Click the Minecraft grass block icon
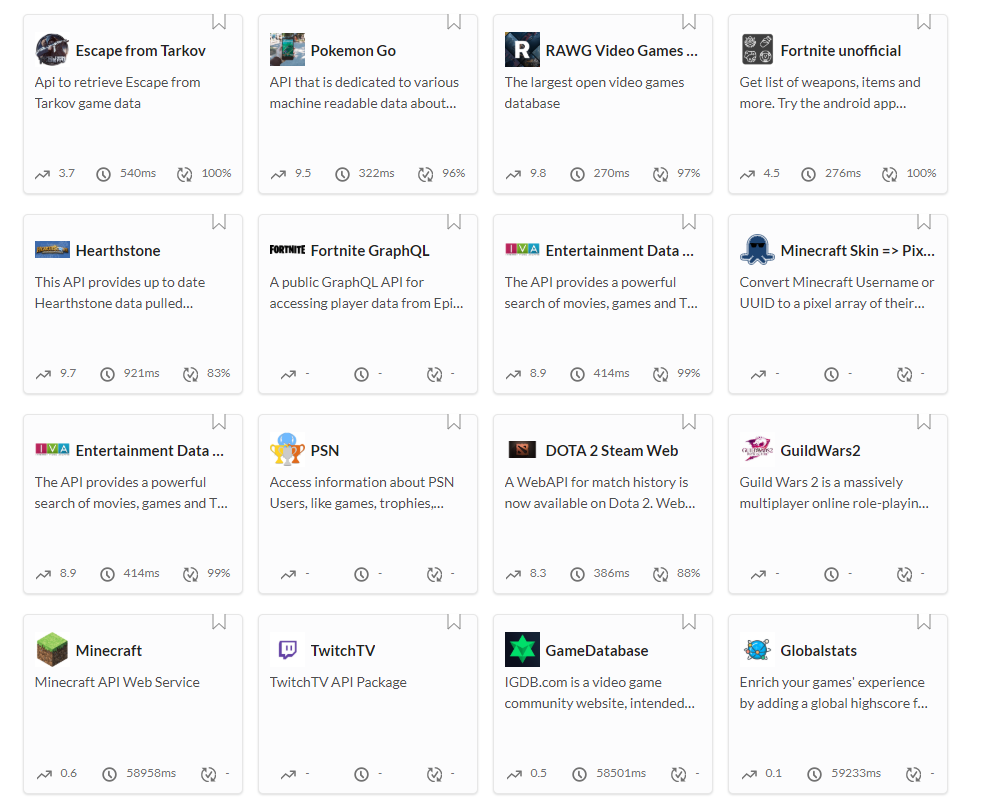 coord(52,650)
